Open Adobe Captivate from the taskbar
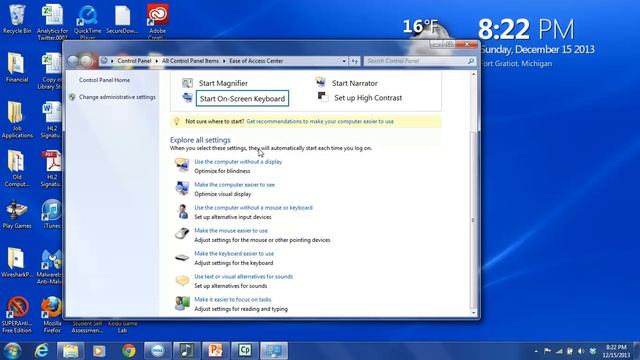Viewport: 640px width, 360px height. (x=245, y=351)
